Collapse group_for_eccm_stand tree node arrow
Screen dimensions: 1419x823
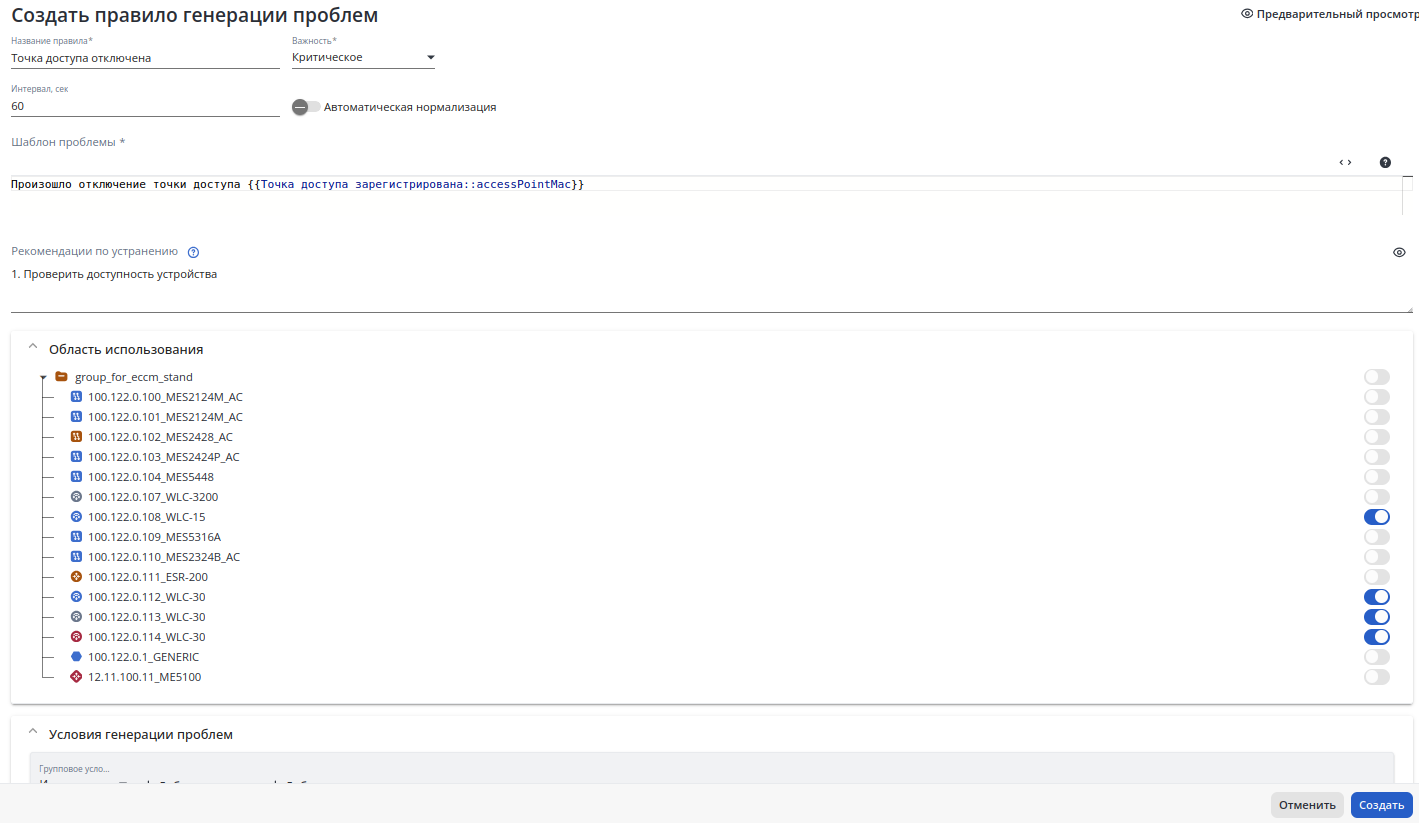pos(43,378)
